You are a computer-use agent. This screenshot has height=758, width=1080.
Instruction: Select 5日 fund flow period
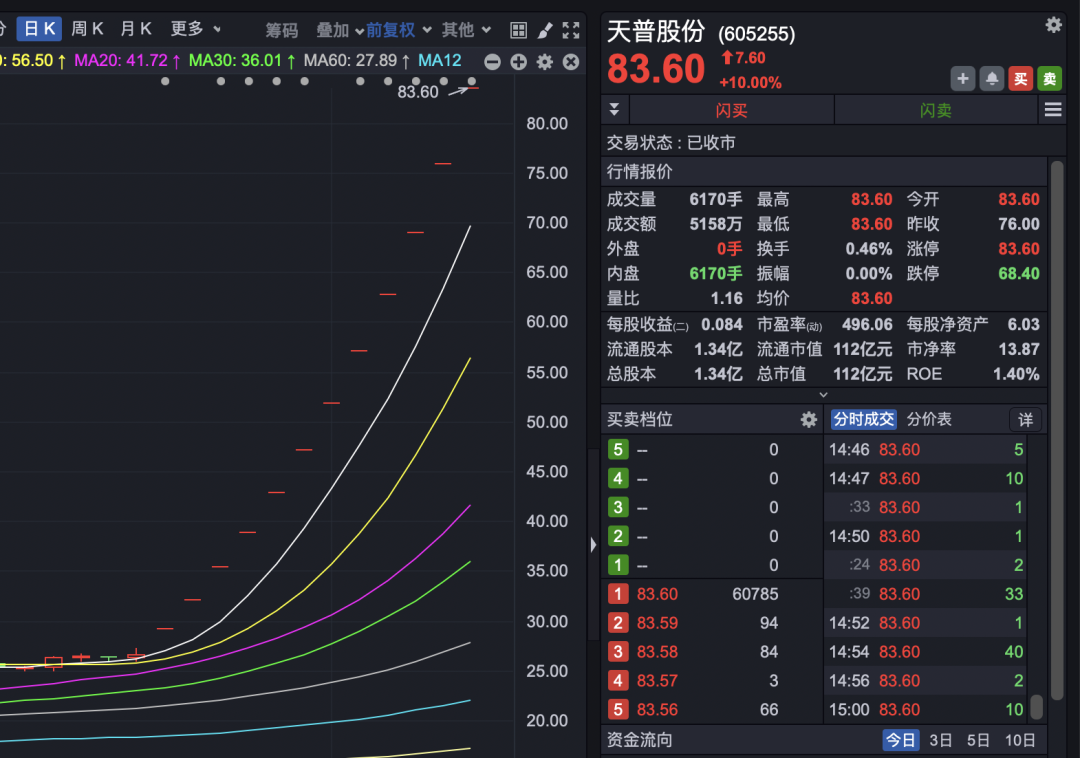pos(978,740)
